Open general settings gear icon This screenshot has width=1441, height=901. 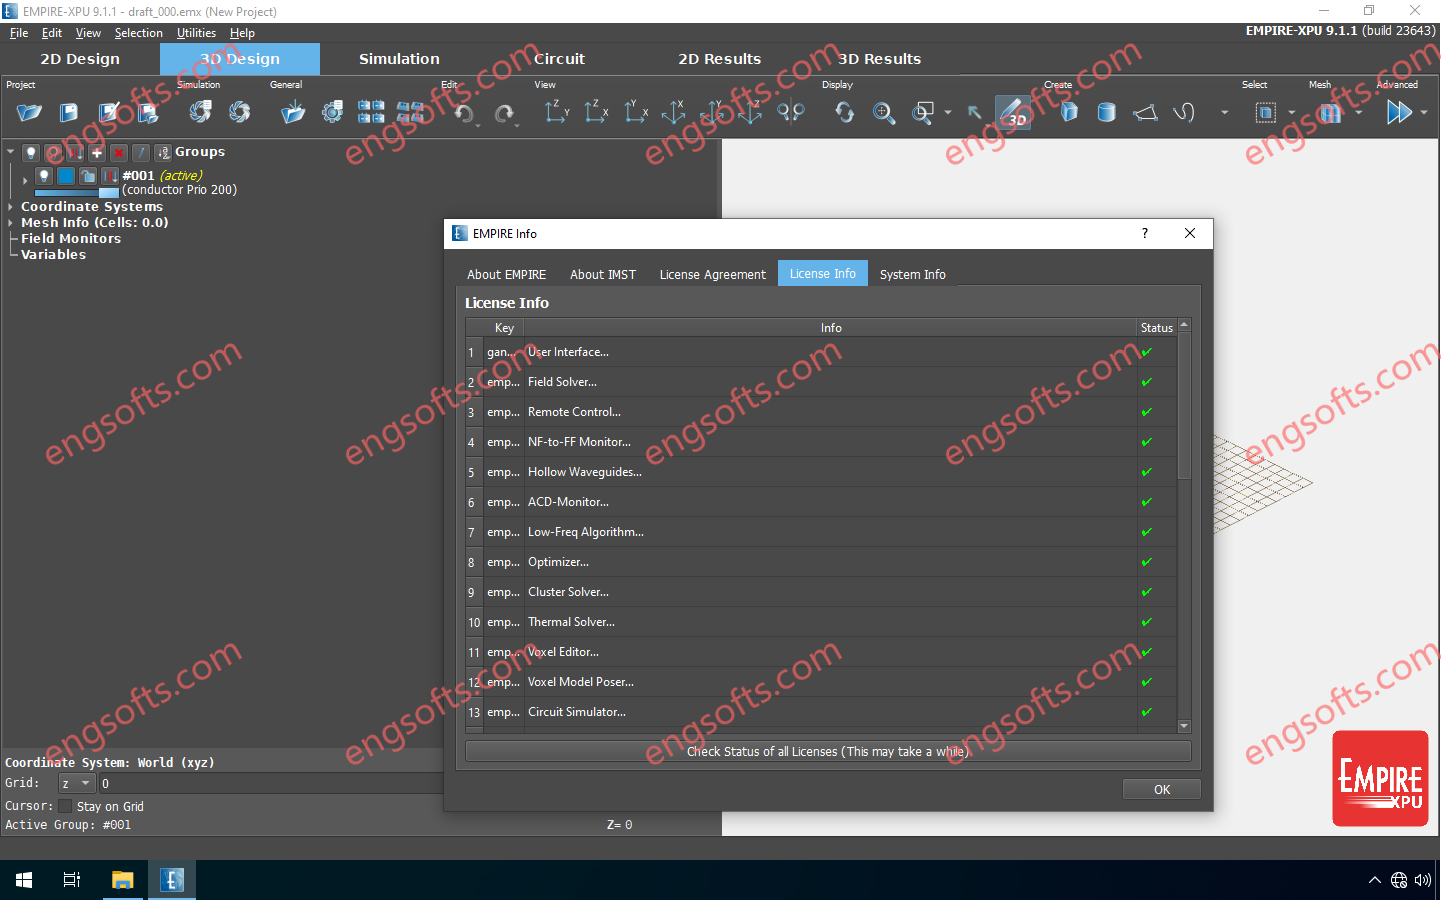coord(332,112)
